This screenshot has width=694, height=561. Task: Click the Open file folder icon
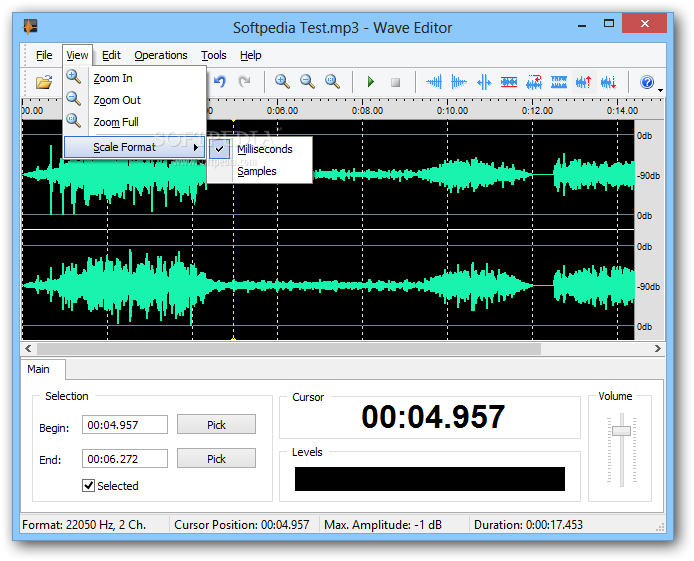coord(44,82)
